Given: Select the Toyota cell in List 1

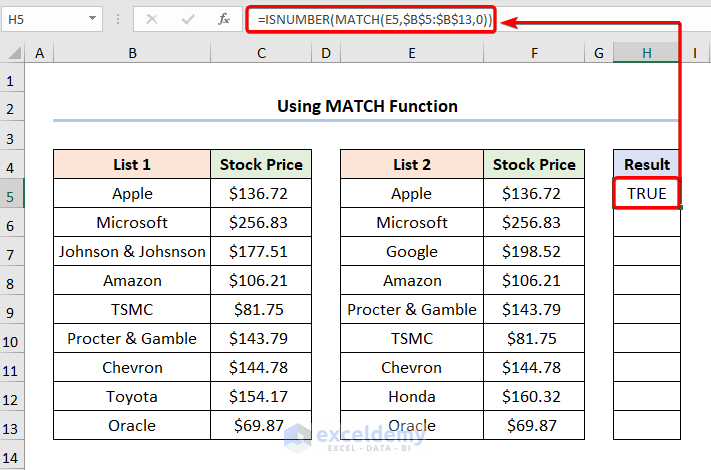Looking at the screenshot, I should (x=132, y=397).
